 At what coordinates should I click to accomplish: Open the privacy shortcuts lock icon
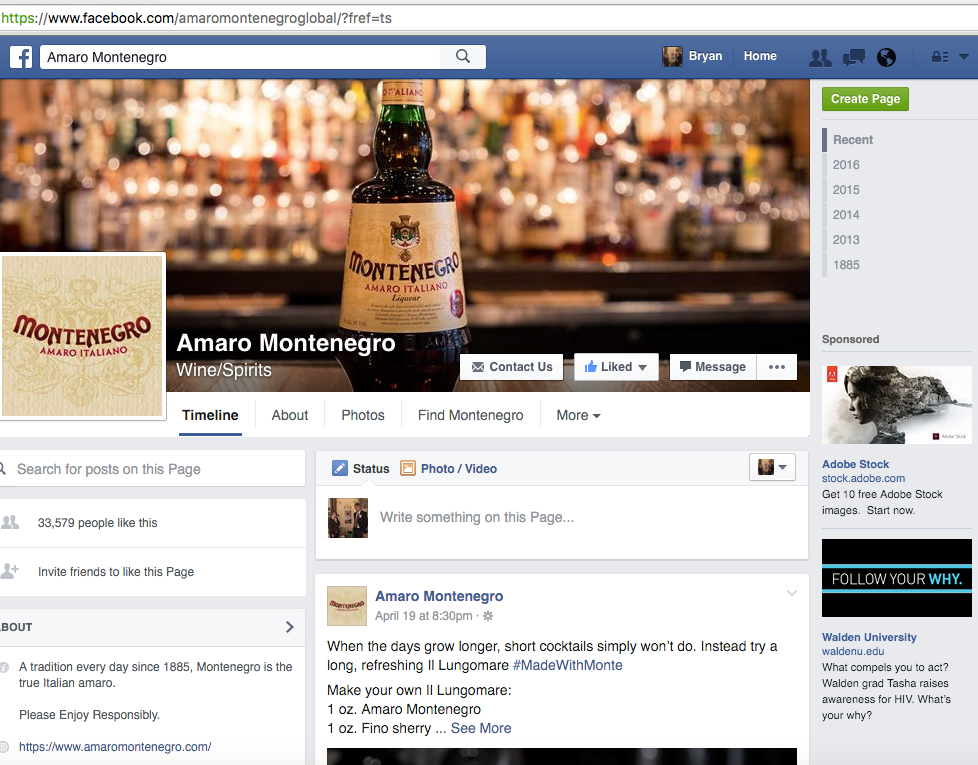[x=940, y=57]
